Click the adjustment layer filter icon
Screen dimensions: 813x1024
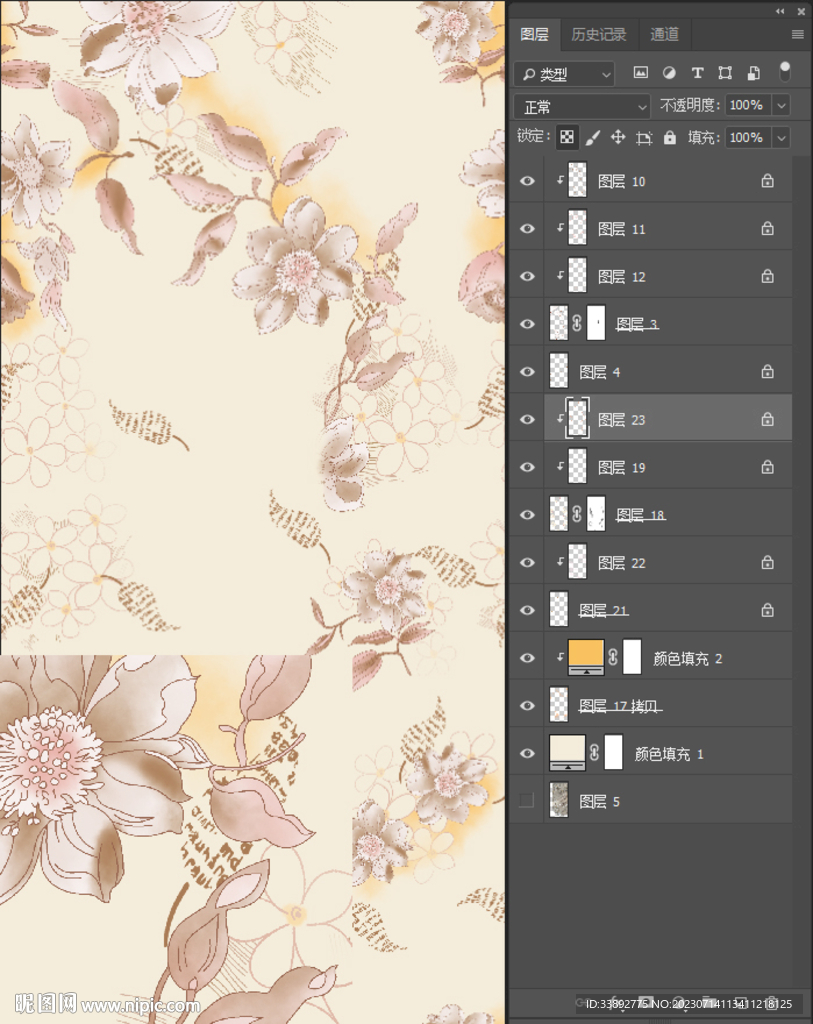point(669,73)
